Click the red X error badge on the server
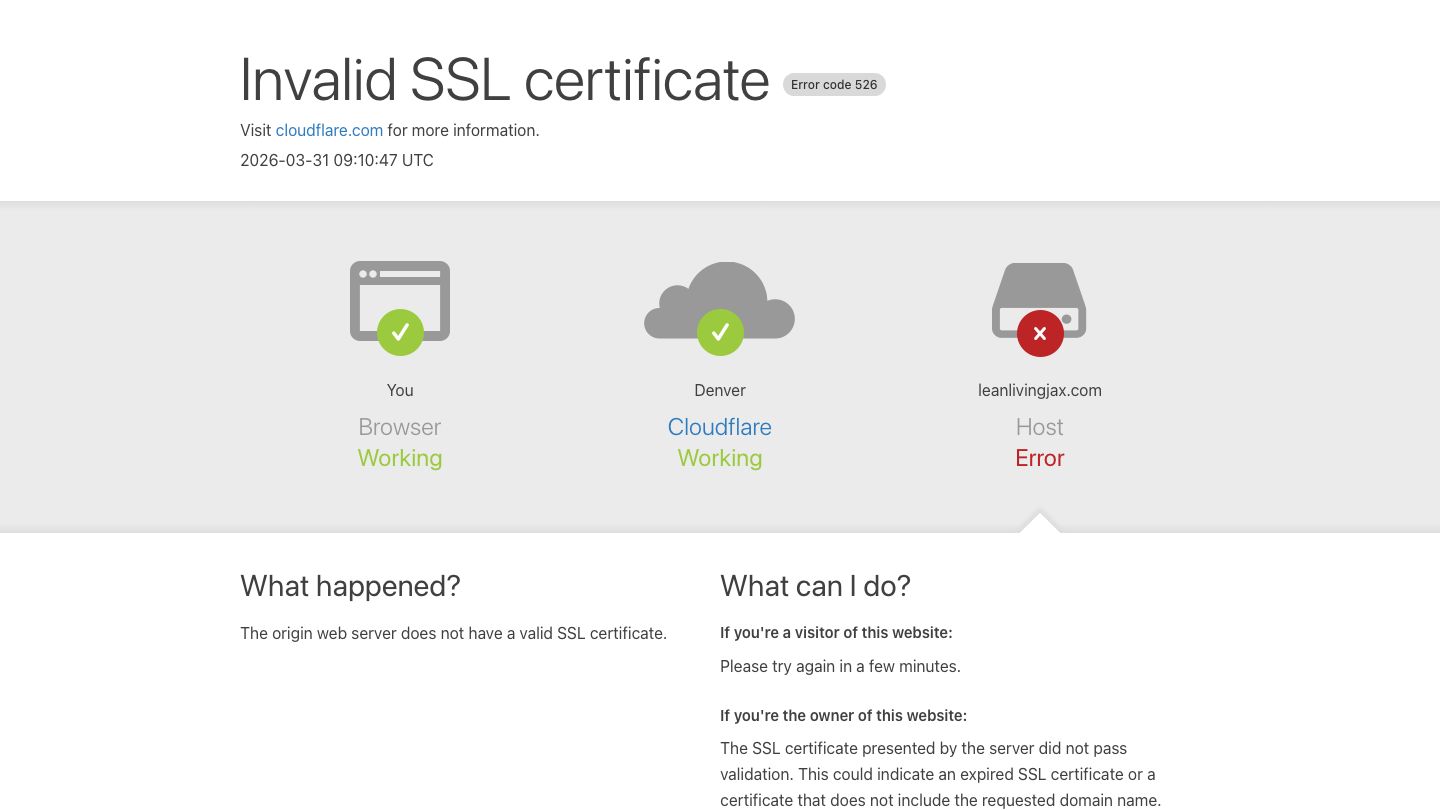Screen dimensions: 1440x810 [1040, 333]
